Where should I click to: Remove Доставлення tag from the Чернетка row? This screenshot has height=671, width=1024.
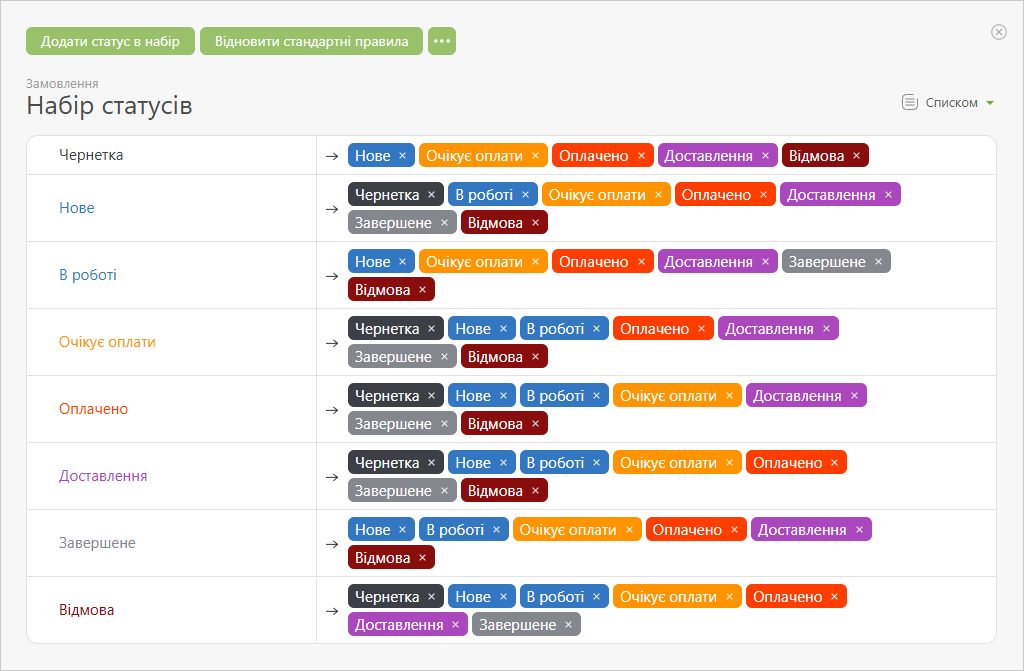765,155
